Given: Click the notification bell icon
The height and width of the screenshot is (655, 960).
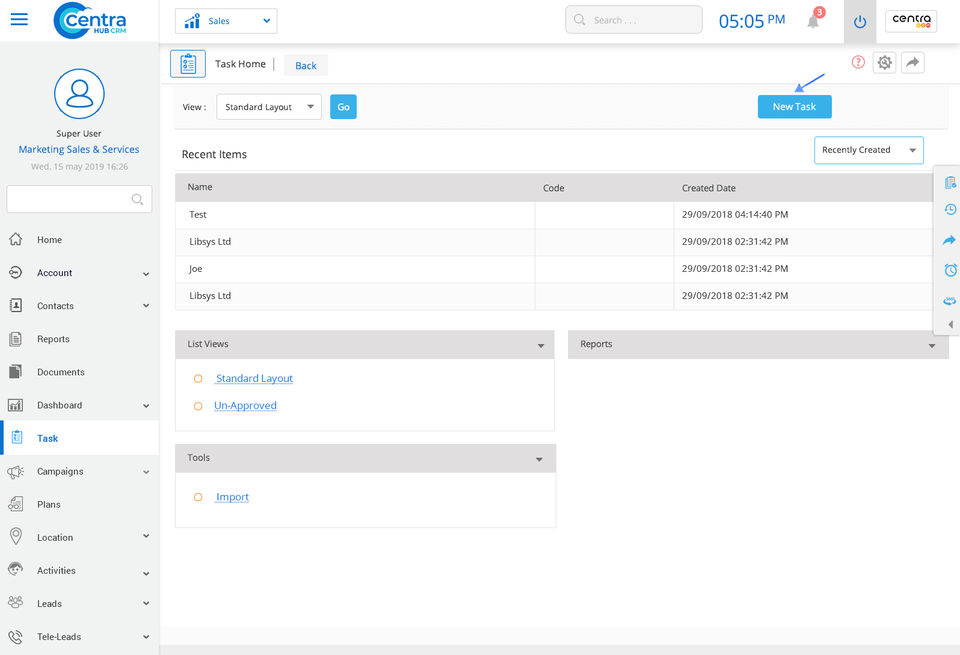Looking at the screenshot, I should (813, 21).
